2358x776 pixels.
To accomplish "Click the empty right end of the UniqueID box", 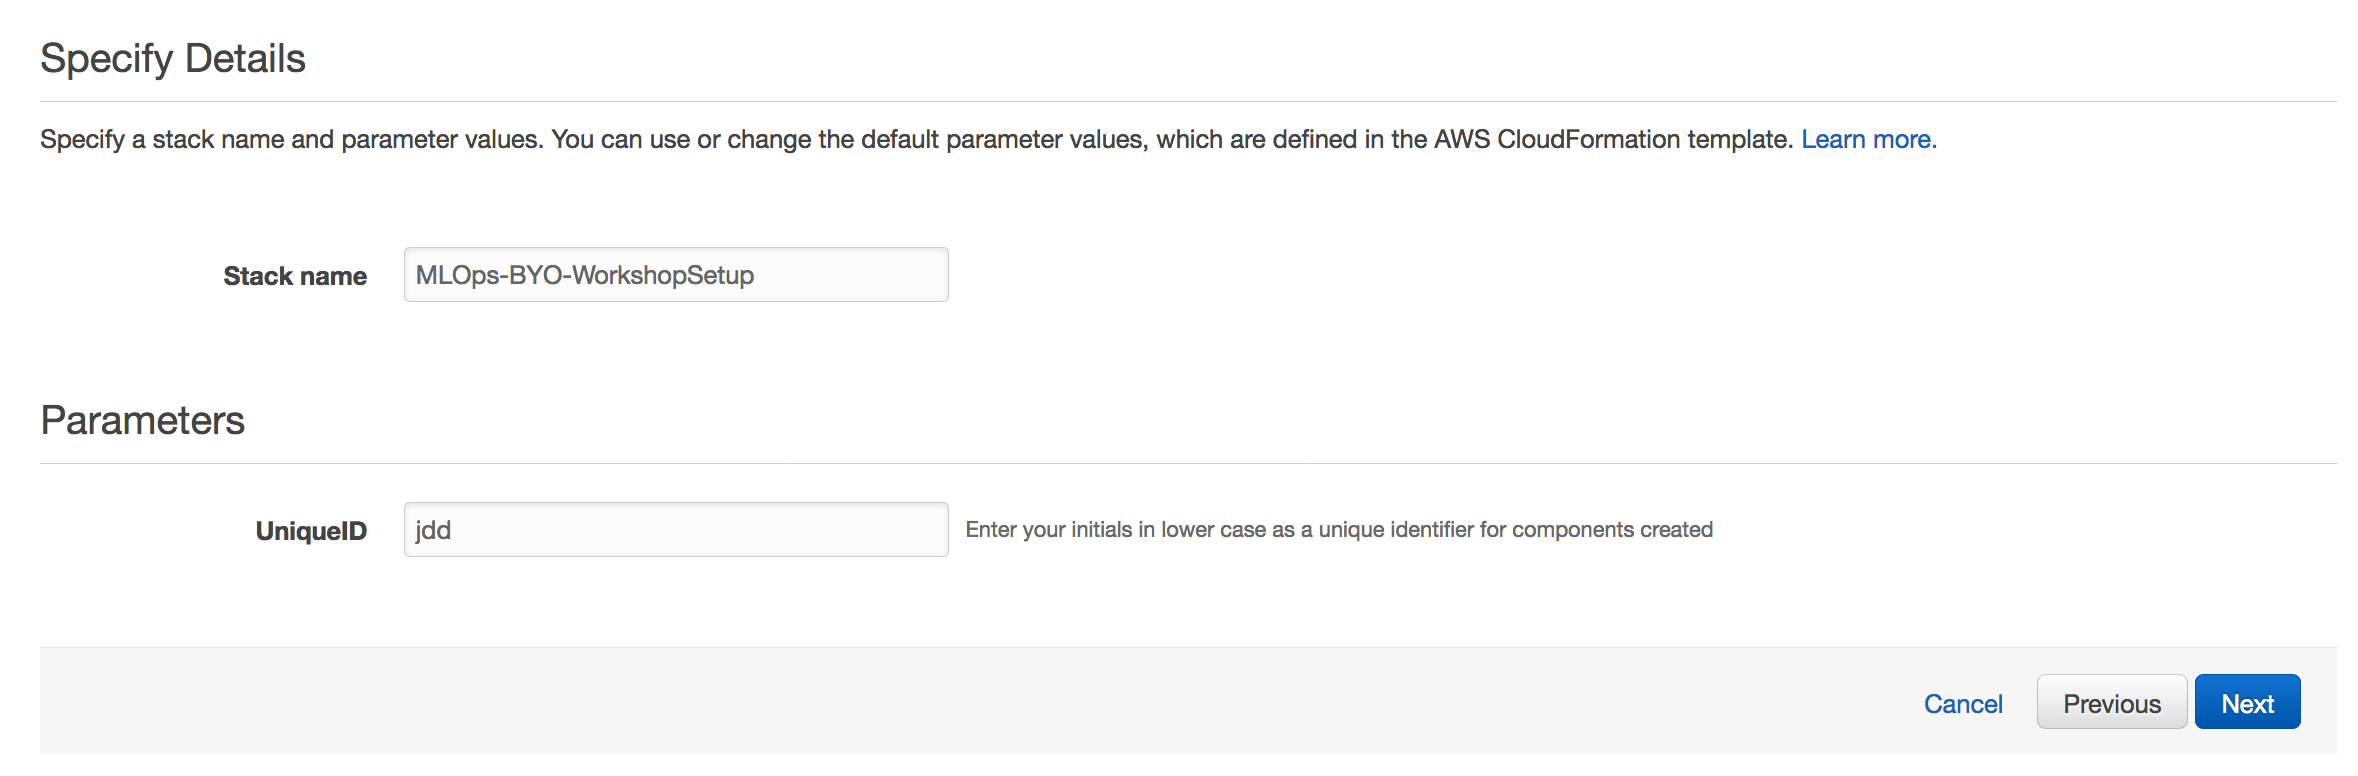I will [700, 530].
